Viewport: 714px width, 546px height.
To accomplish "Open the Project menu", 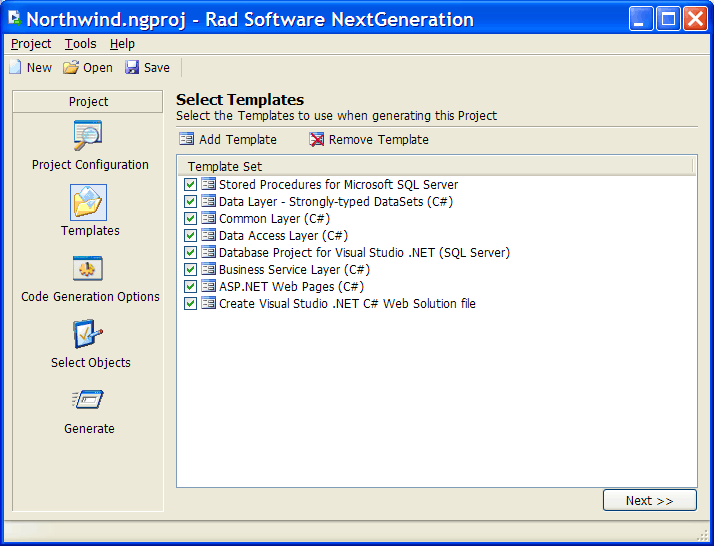I will pyautogui.click(x=31, y=44).
